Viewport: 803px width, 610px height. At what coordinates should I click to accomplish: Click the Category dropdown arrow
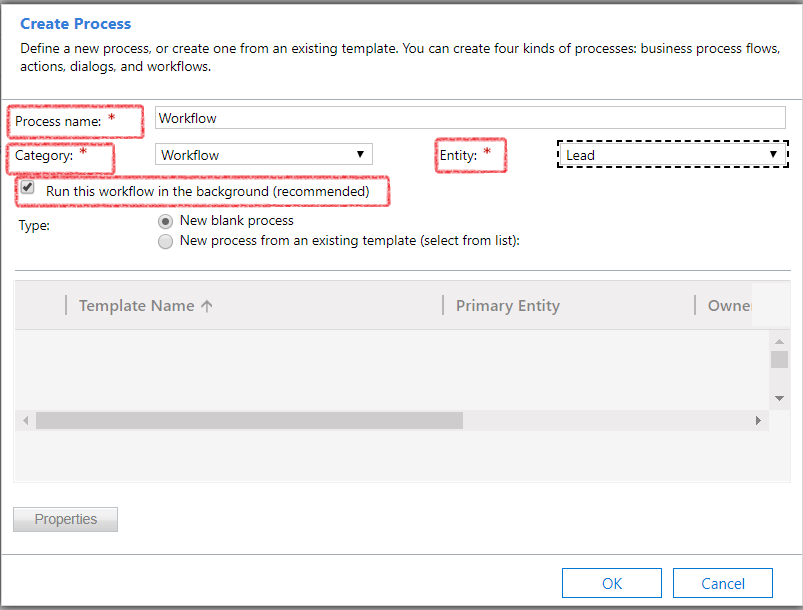360,154
